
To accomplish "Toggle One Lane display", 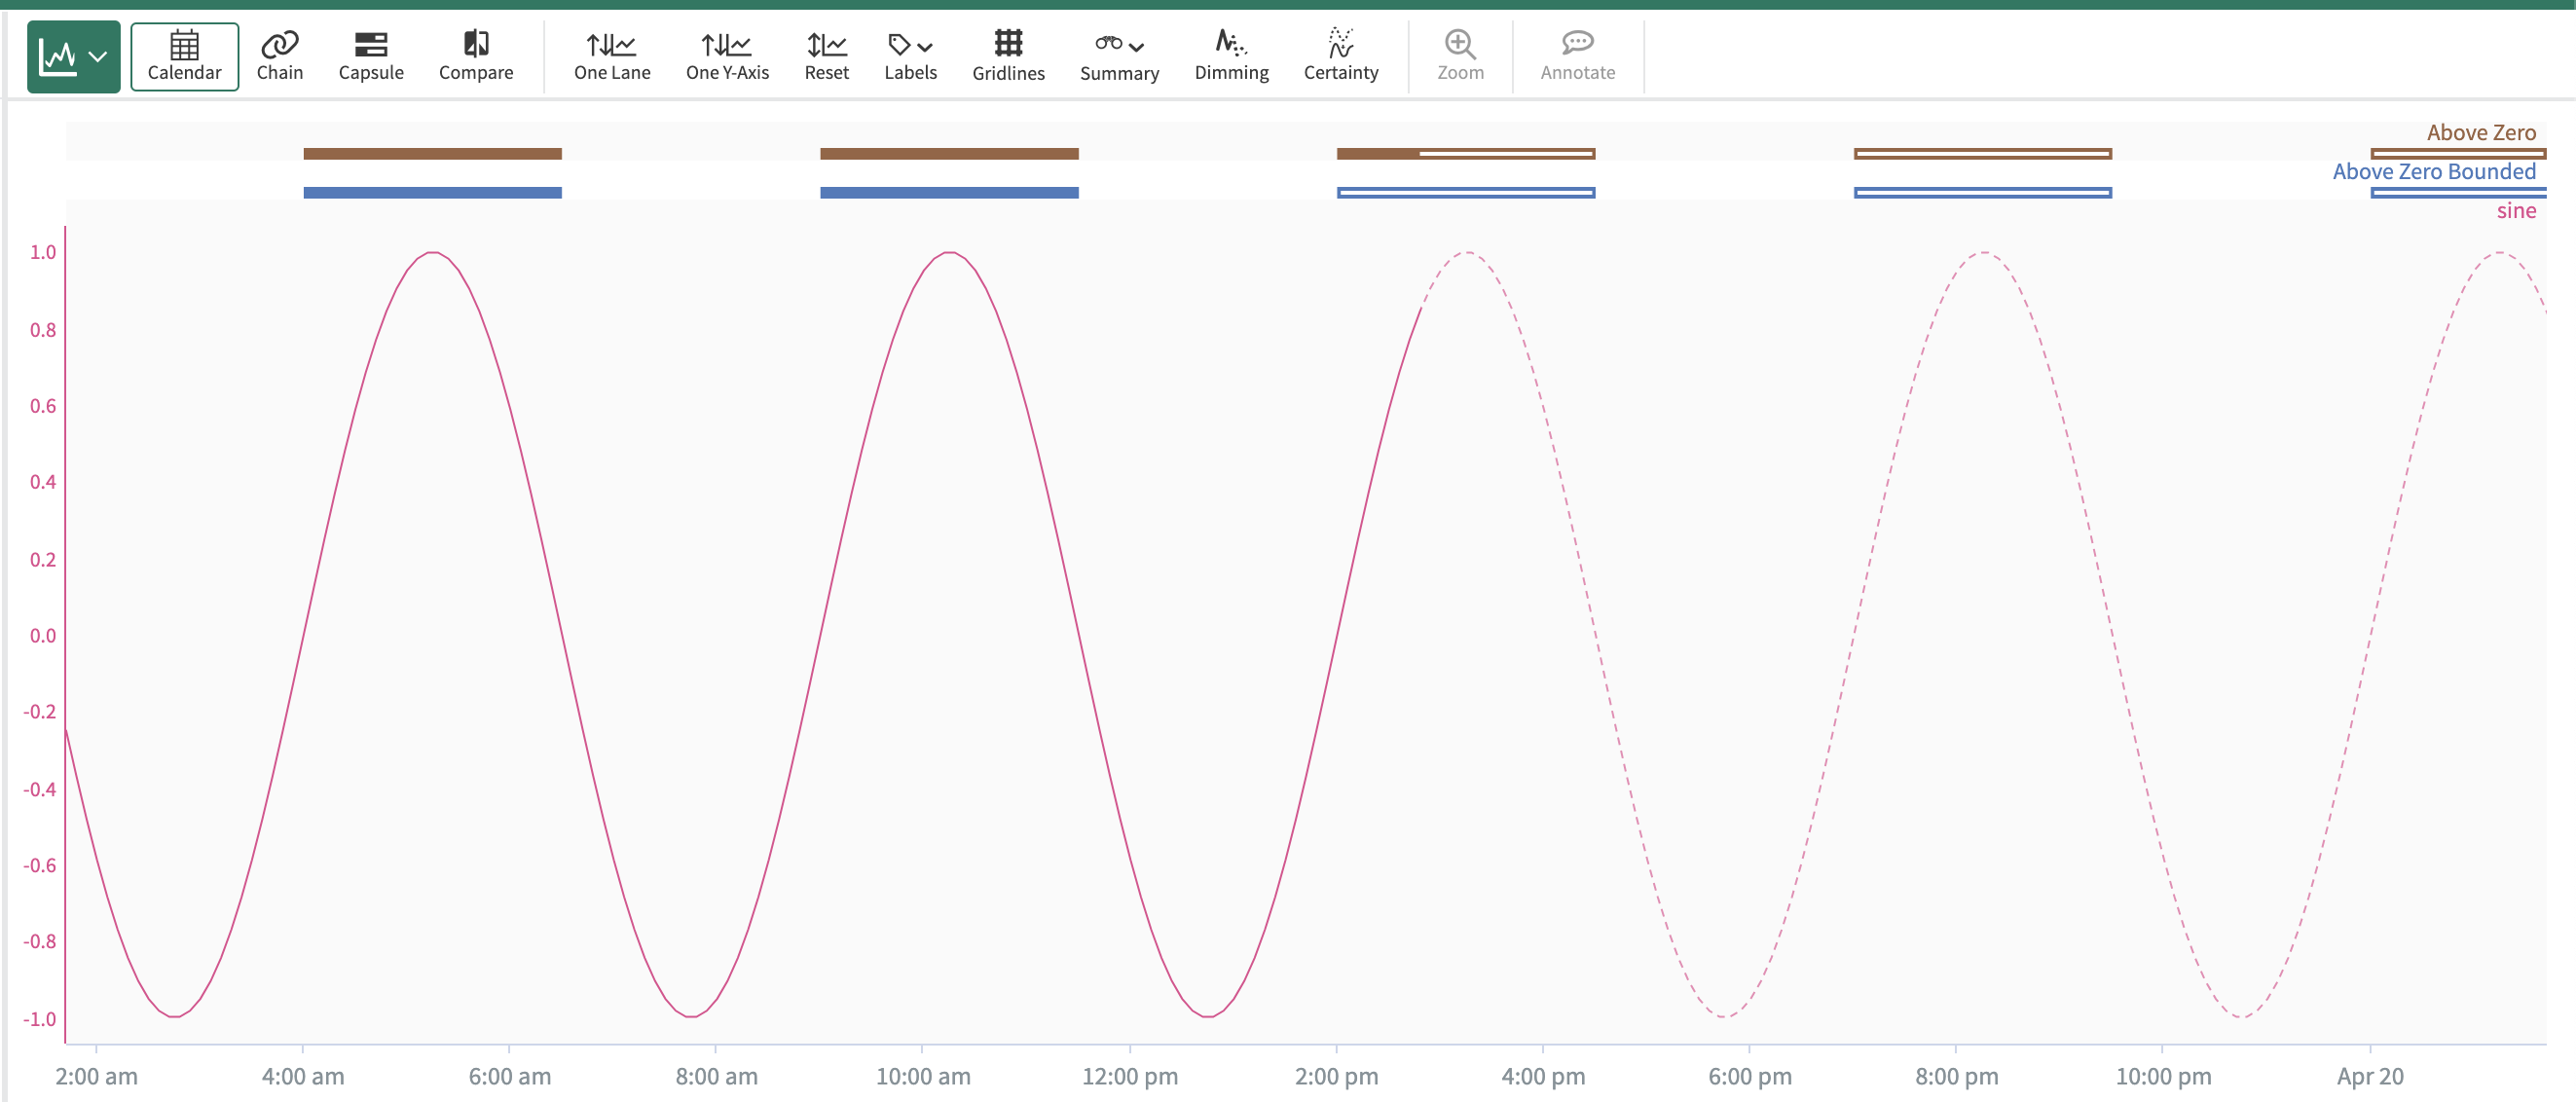I will coord(611,57).
